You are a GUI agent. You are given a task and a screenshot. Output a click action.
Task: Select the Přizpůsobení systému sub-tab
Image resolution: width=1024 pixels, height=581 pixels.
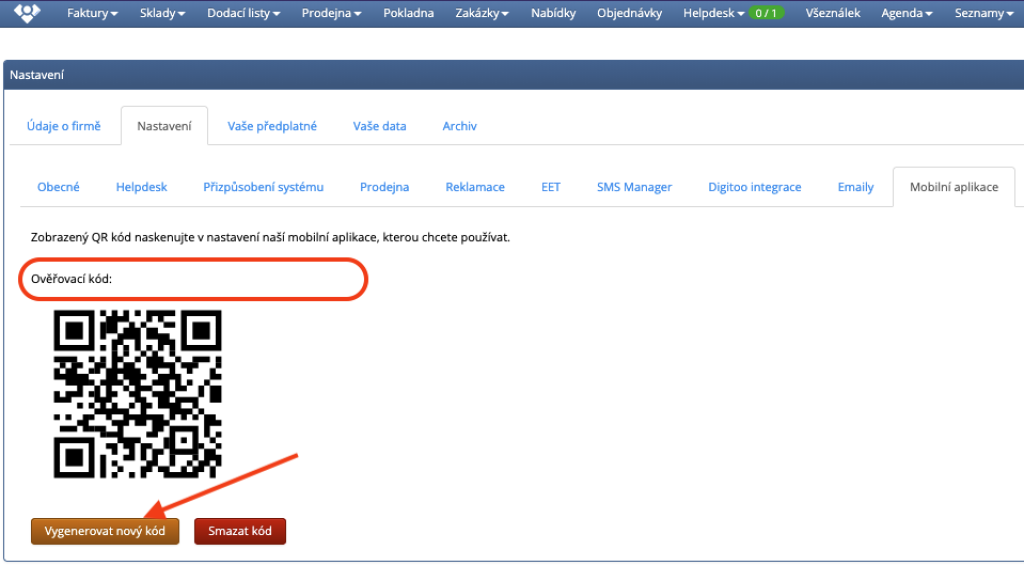click(x=263, y=187)
